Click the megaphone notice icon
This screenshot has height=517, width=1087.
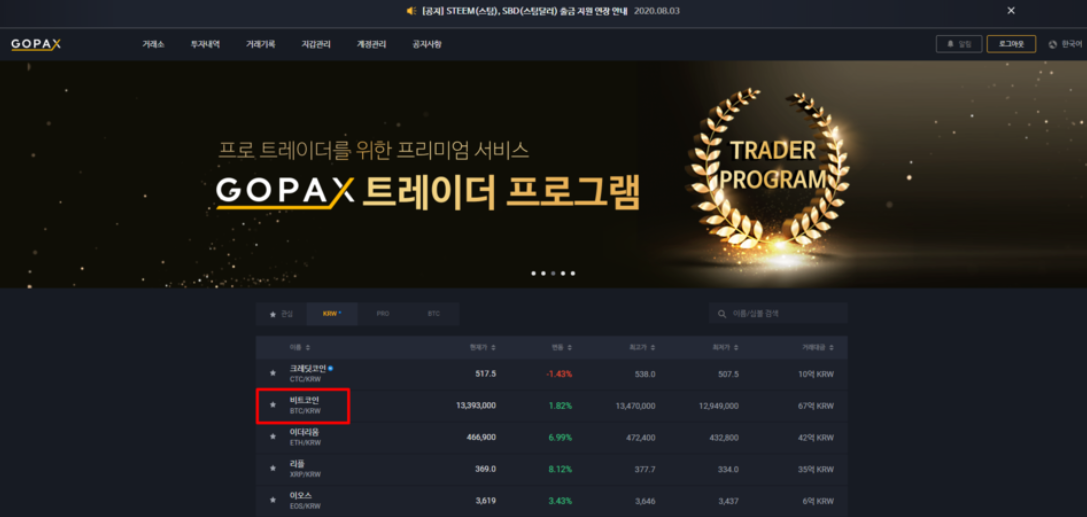coord(410,11)
